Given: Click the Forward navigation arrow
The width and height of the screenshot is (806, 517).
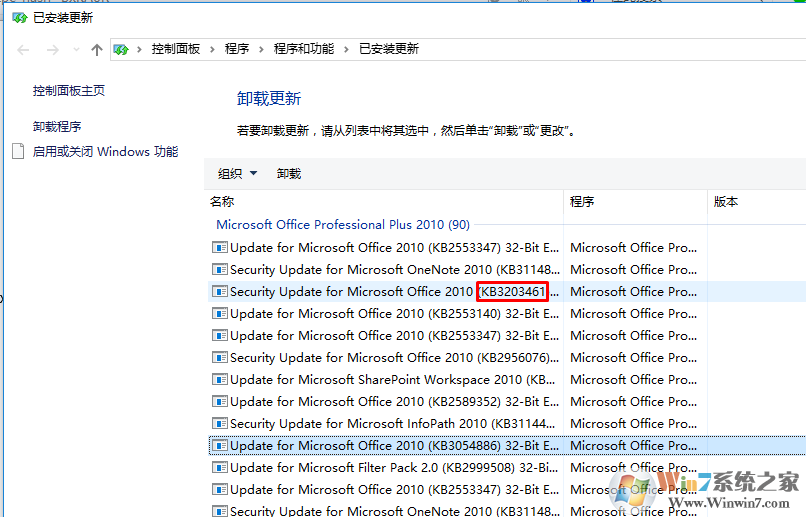Looking at the screenshot, I should (x=52, y=50).
